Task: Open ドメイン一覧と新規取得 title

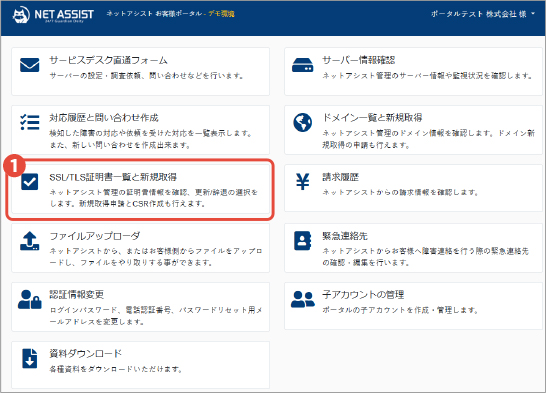Action: pos(372,117)
